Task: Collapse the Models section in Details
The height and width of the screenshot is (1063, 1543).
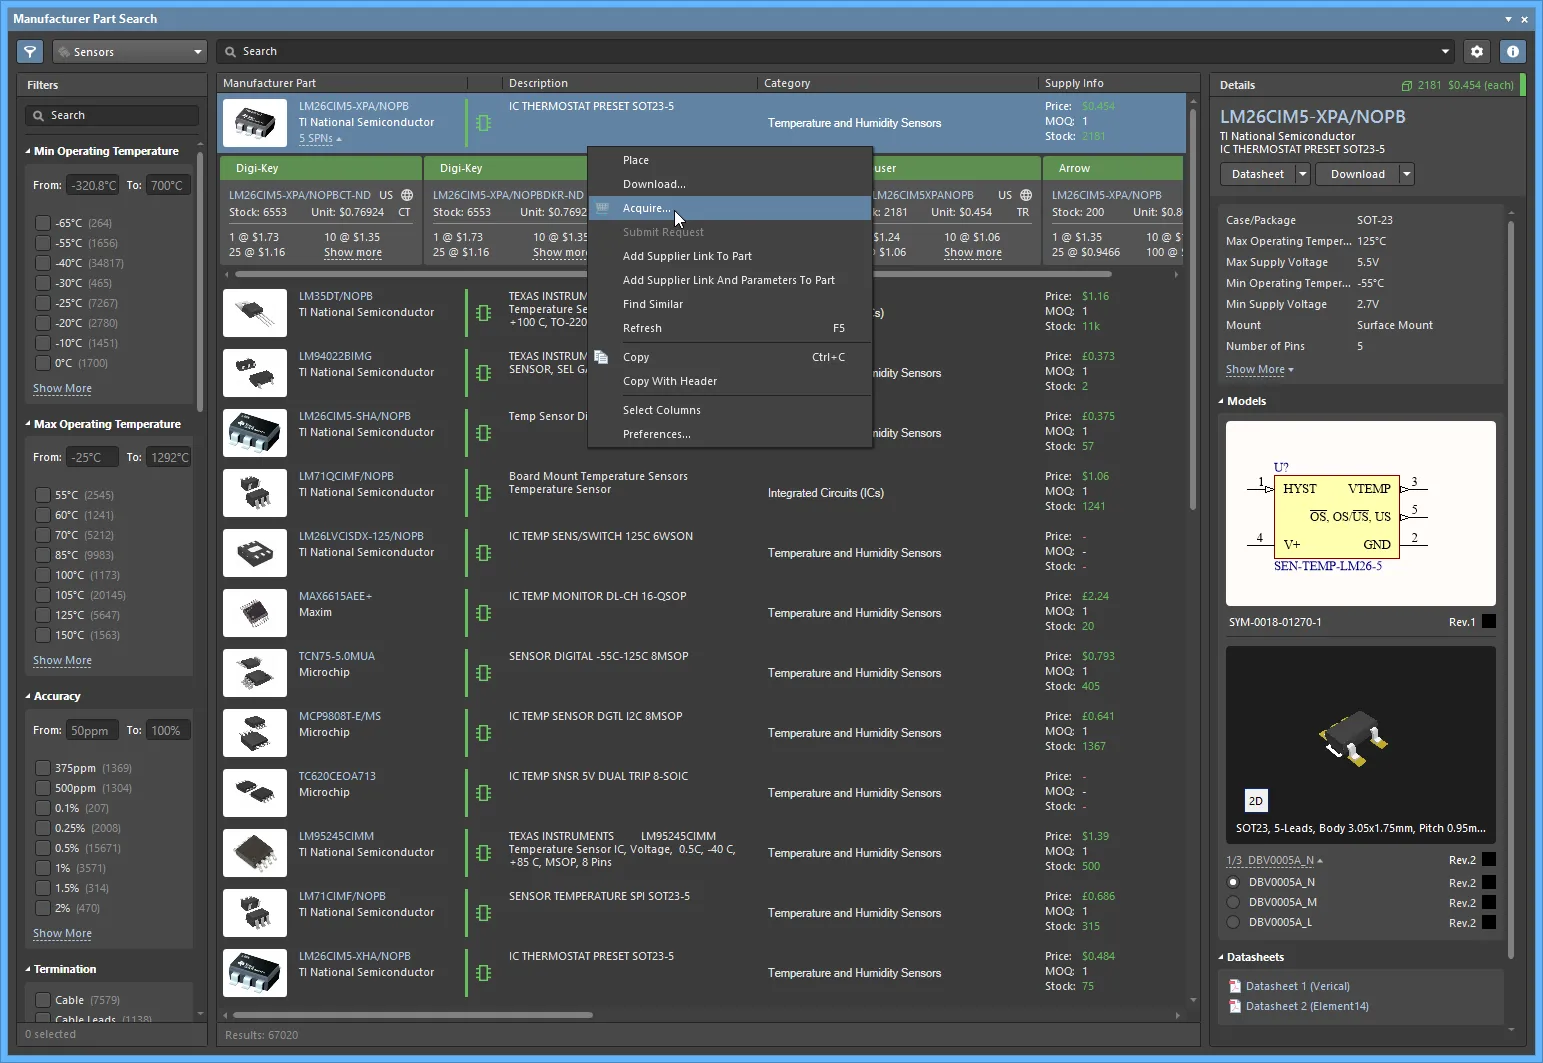Action: (1222, 401)
